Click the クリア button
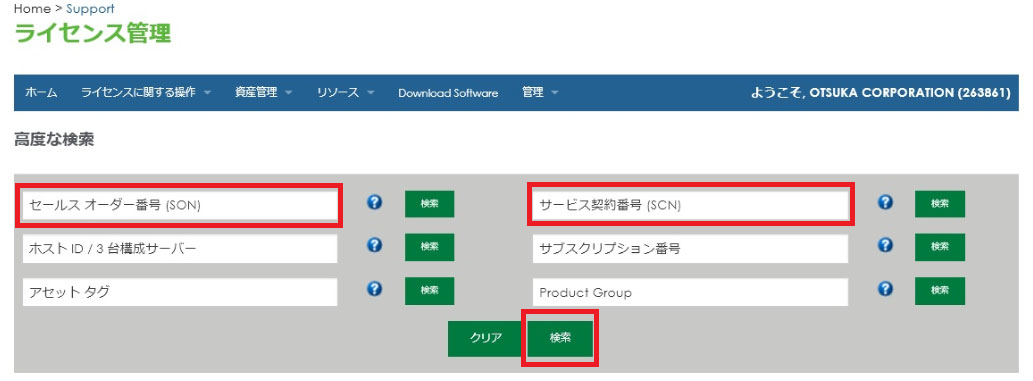This screenshot has width=1033, height=381. tap(486, 338)
